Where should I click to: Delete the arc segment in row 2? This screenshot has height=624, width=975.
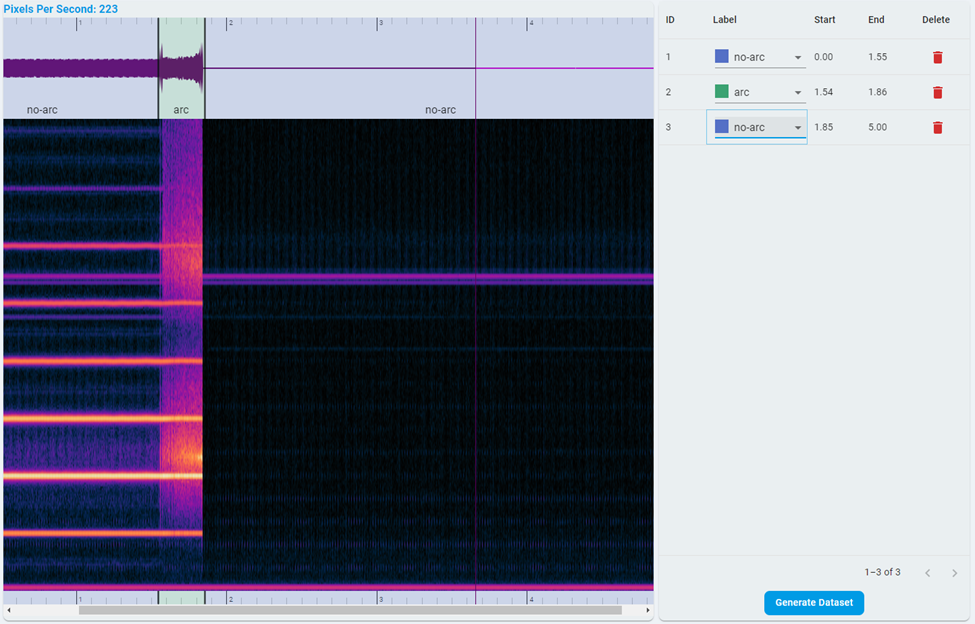937,92
